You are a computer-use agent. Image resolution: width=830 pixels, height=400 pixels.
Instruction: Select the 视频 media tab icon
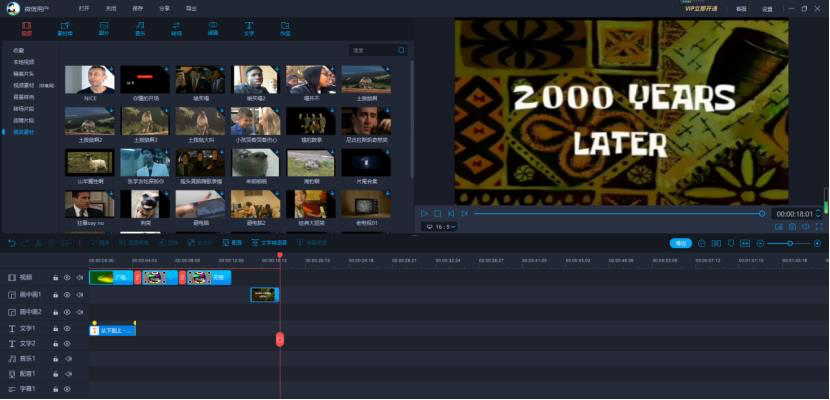[26, 25]
